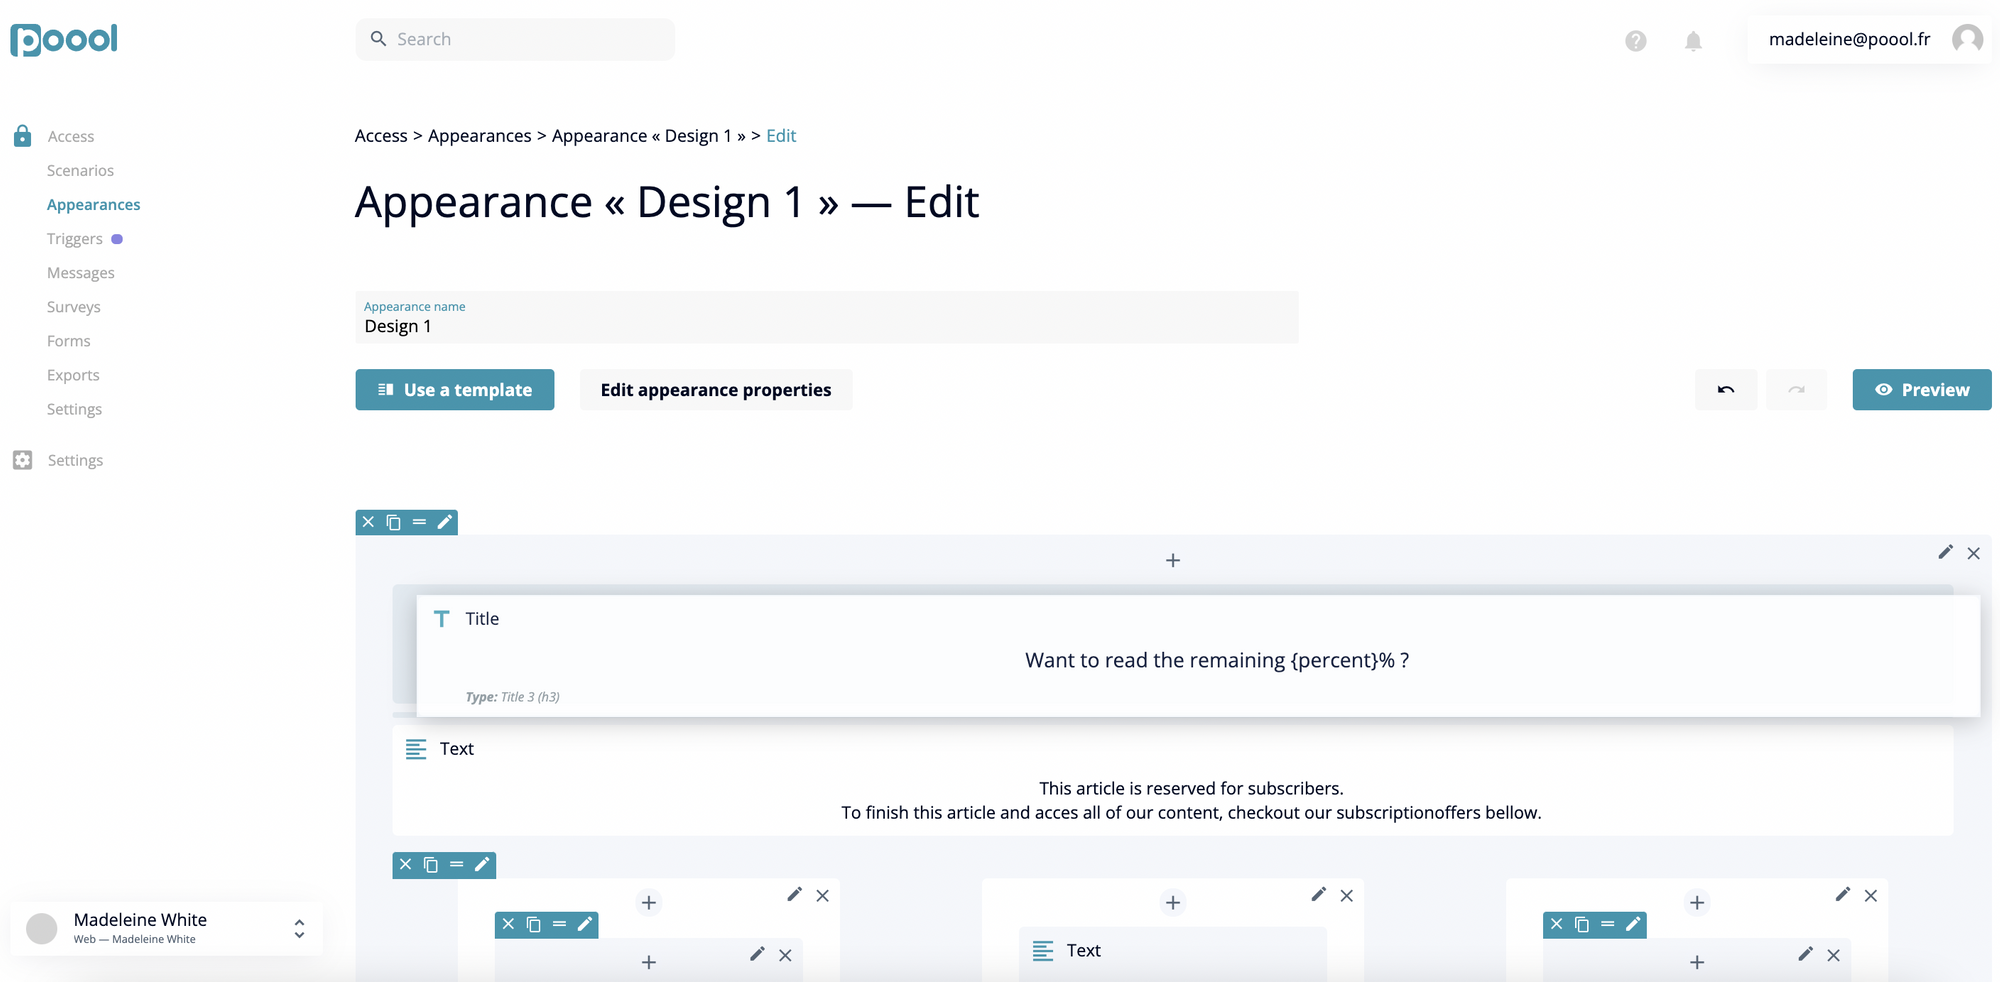Click the Title block text icon

click(441, 618)
